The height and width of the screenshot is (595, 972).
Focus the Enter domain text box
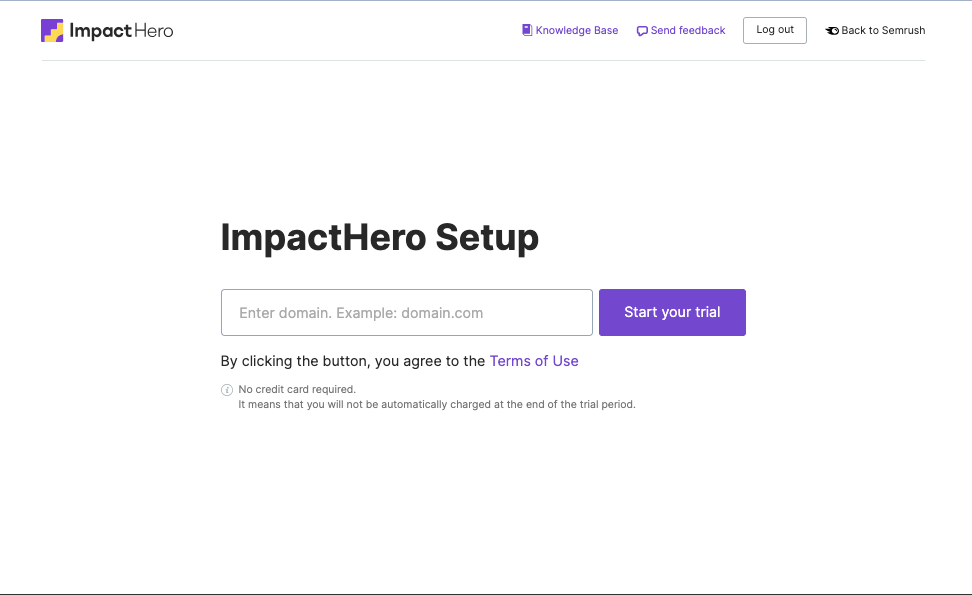[x=405, y=312]
